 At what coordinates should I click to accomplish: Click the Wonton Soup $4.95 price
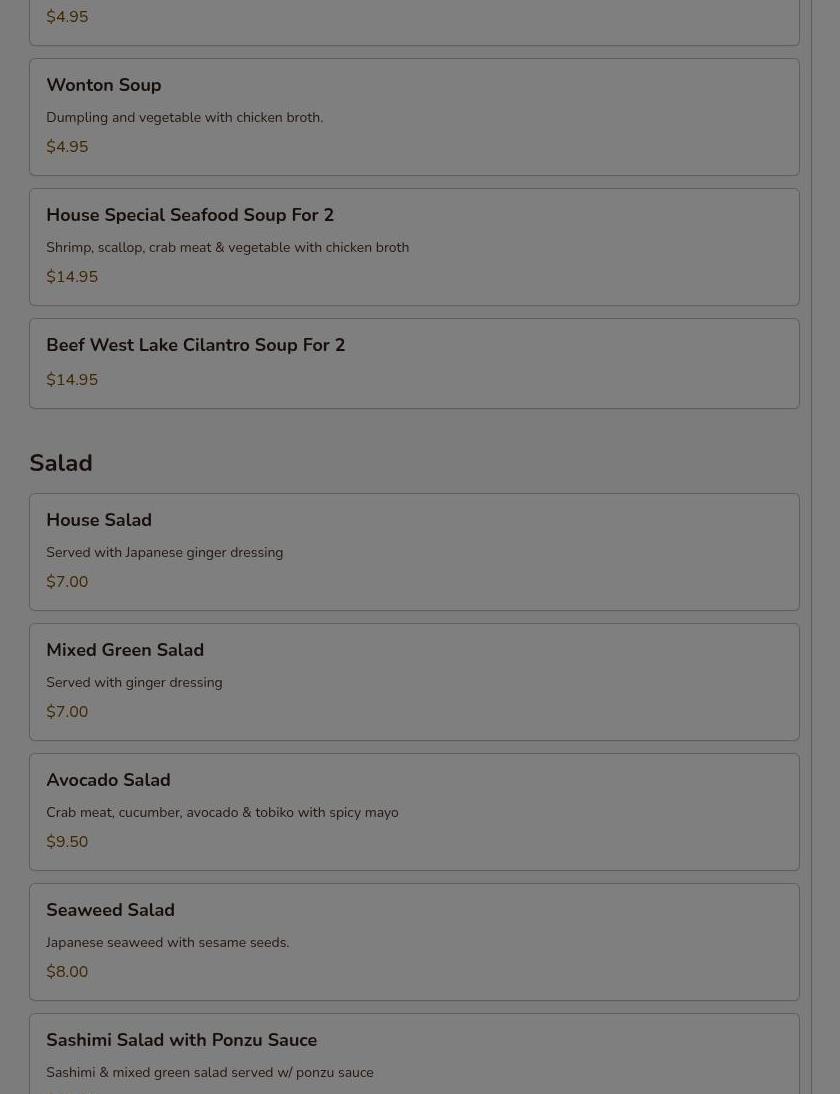tap(67, 147)
